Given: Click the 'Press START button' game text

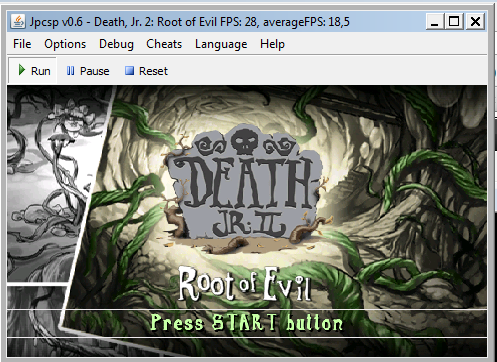Looking at the screenshot, I should point(247,323).
